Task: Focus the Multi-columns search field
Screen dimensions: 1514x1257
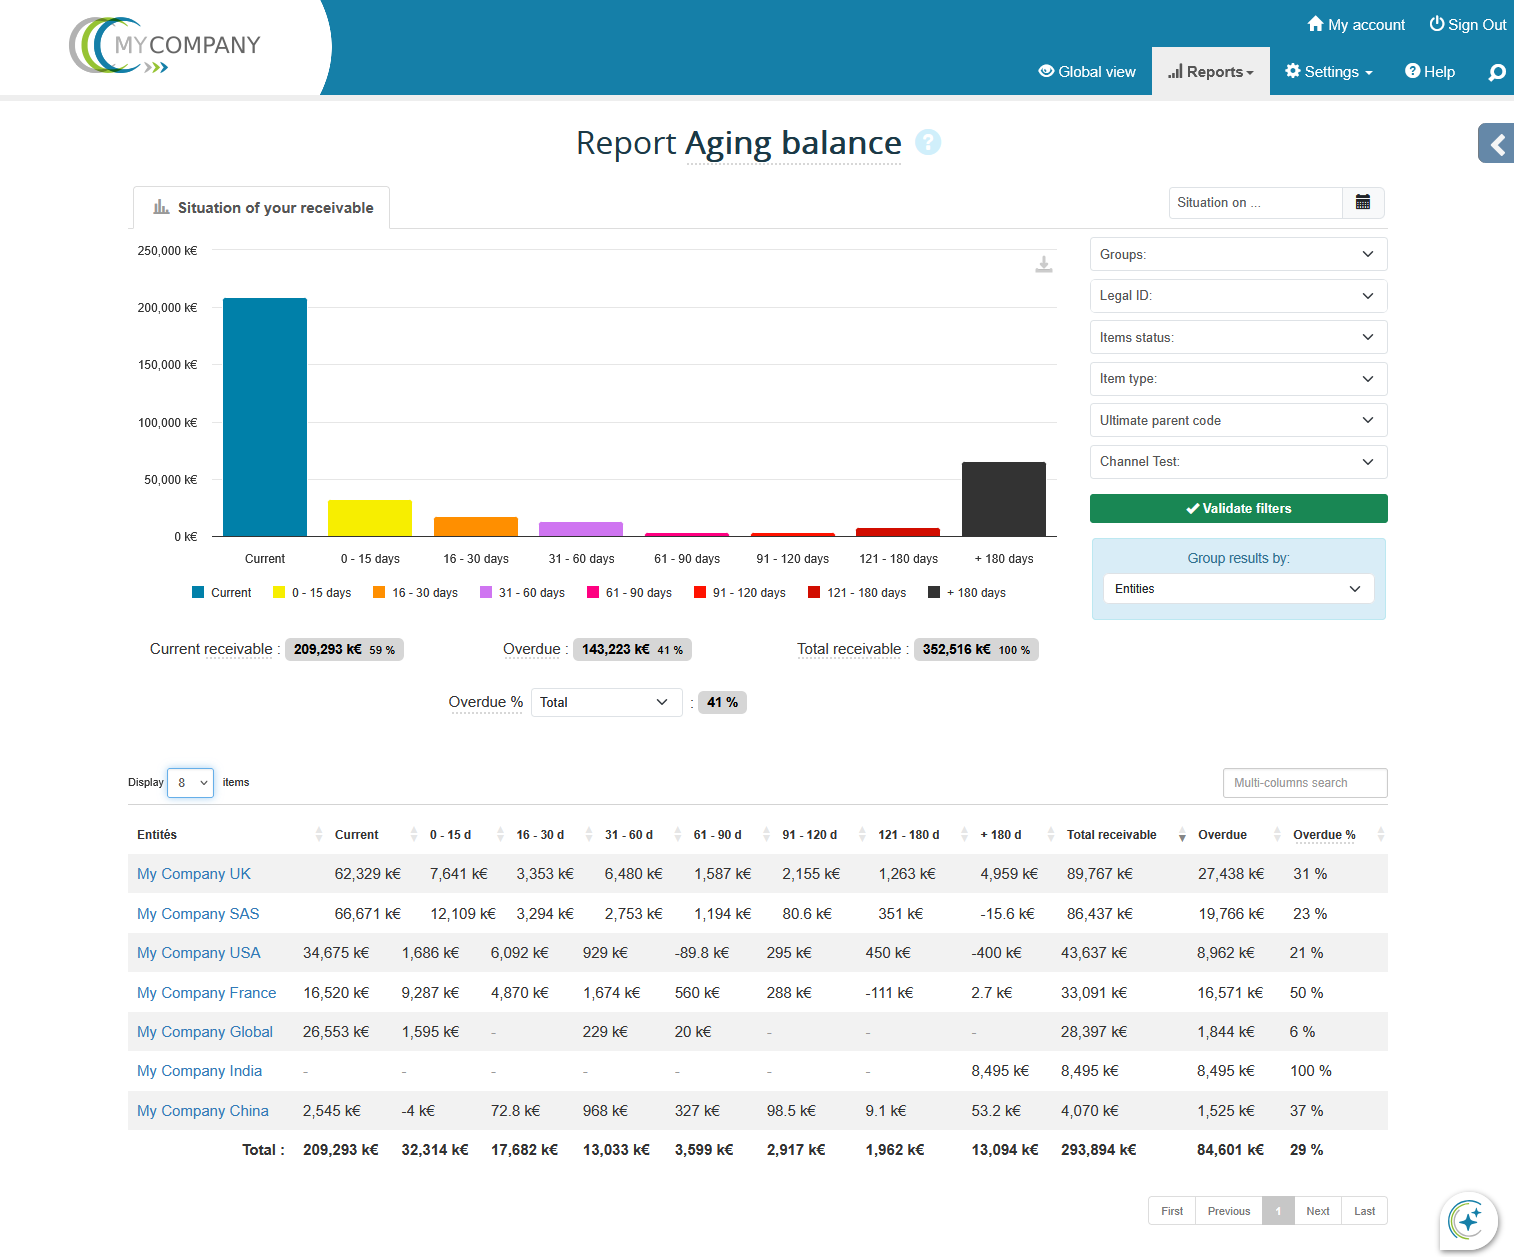Action: pos(1304,783)
